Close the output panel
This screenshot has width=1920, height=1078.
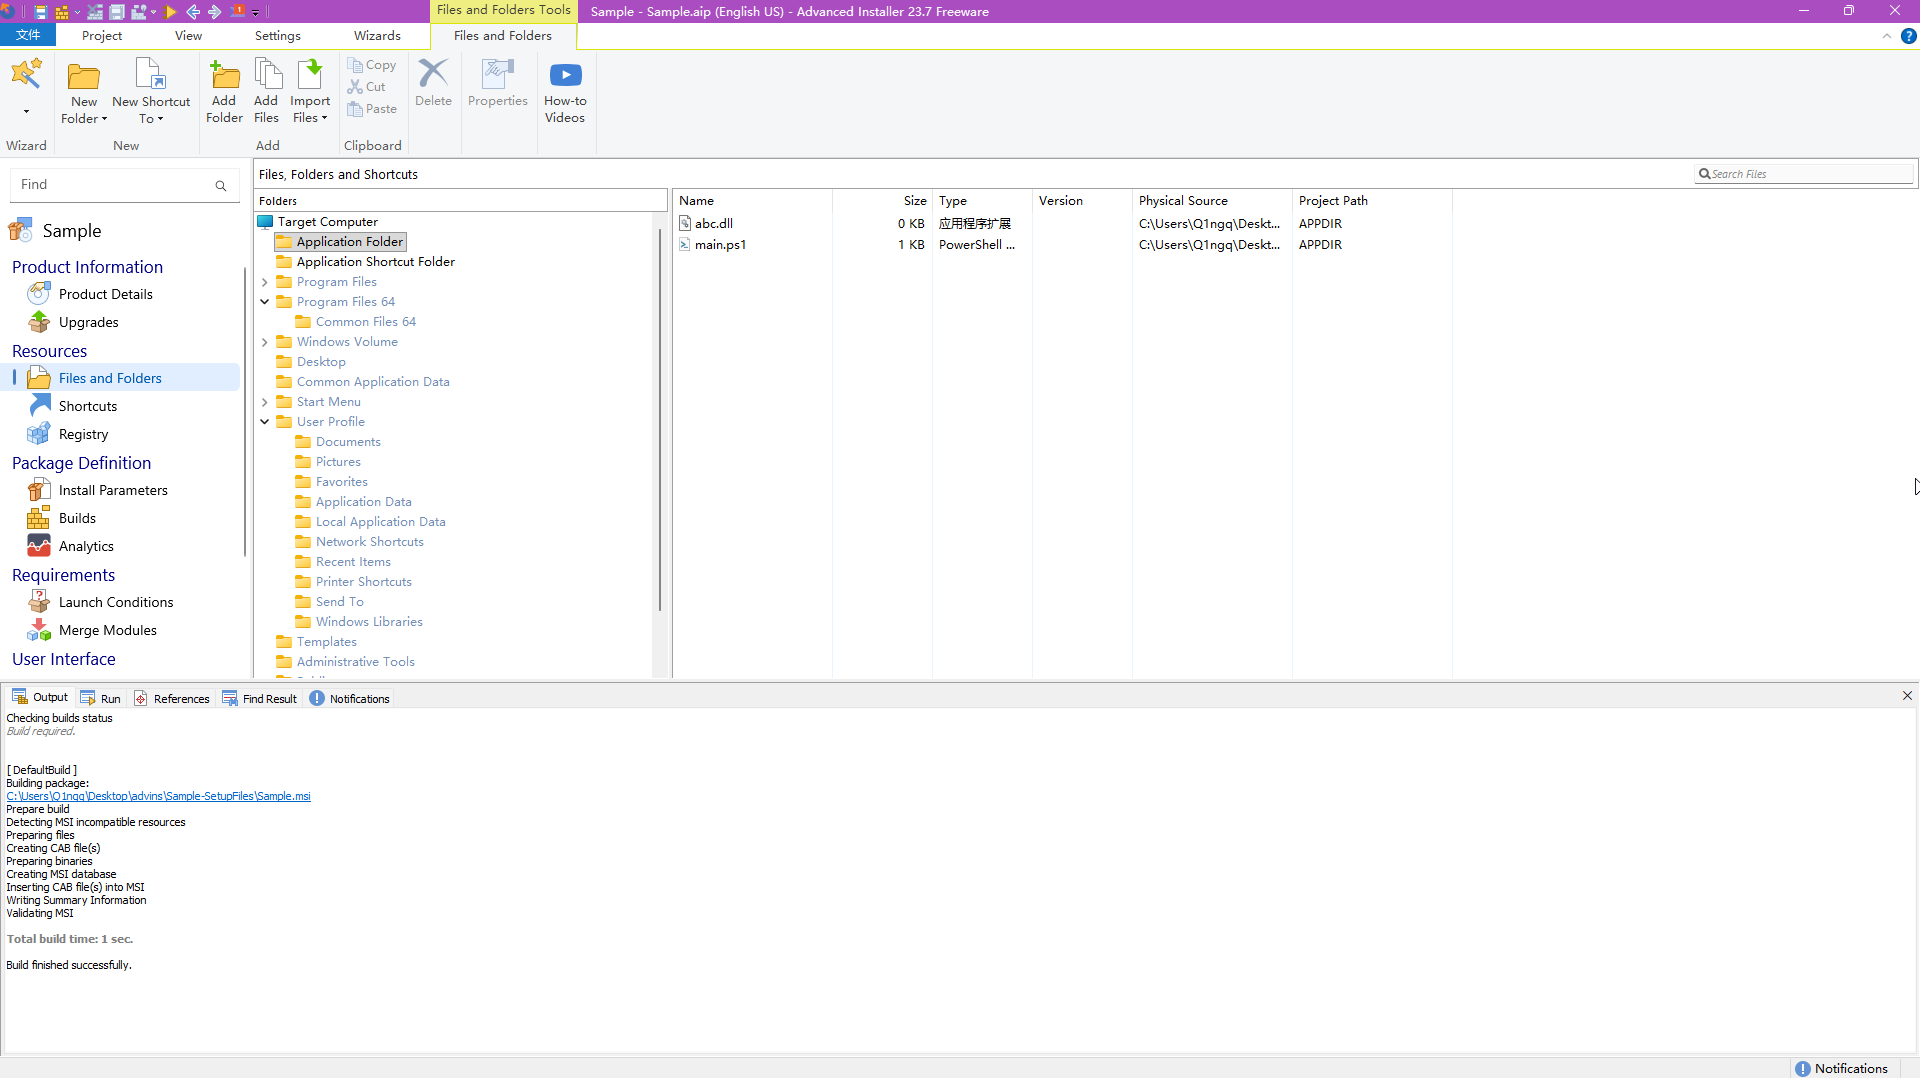point(1907,696)
